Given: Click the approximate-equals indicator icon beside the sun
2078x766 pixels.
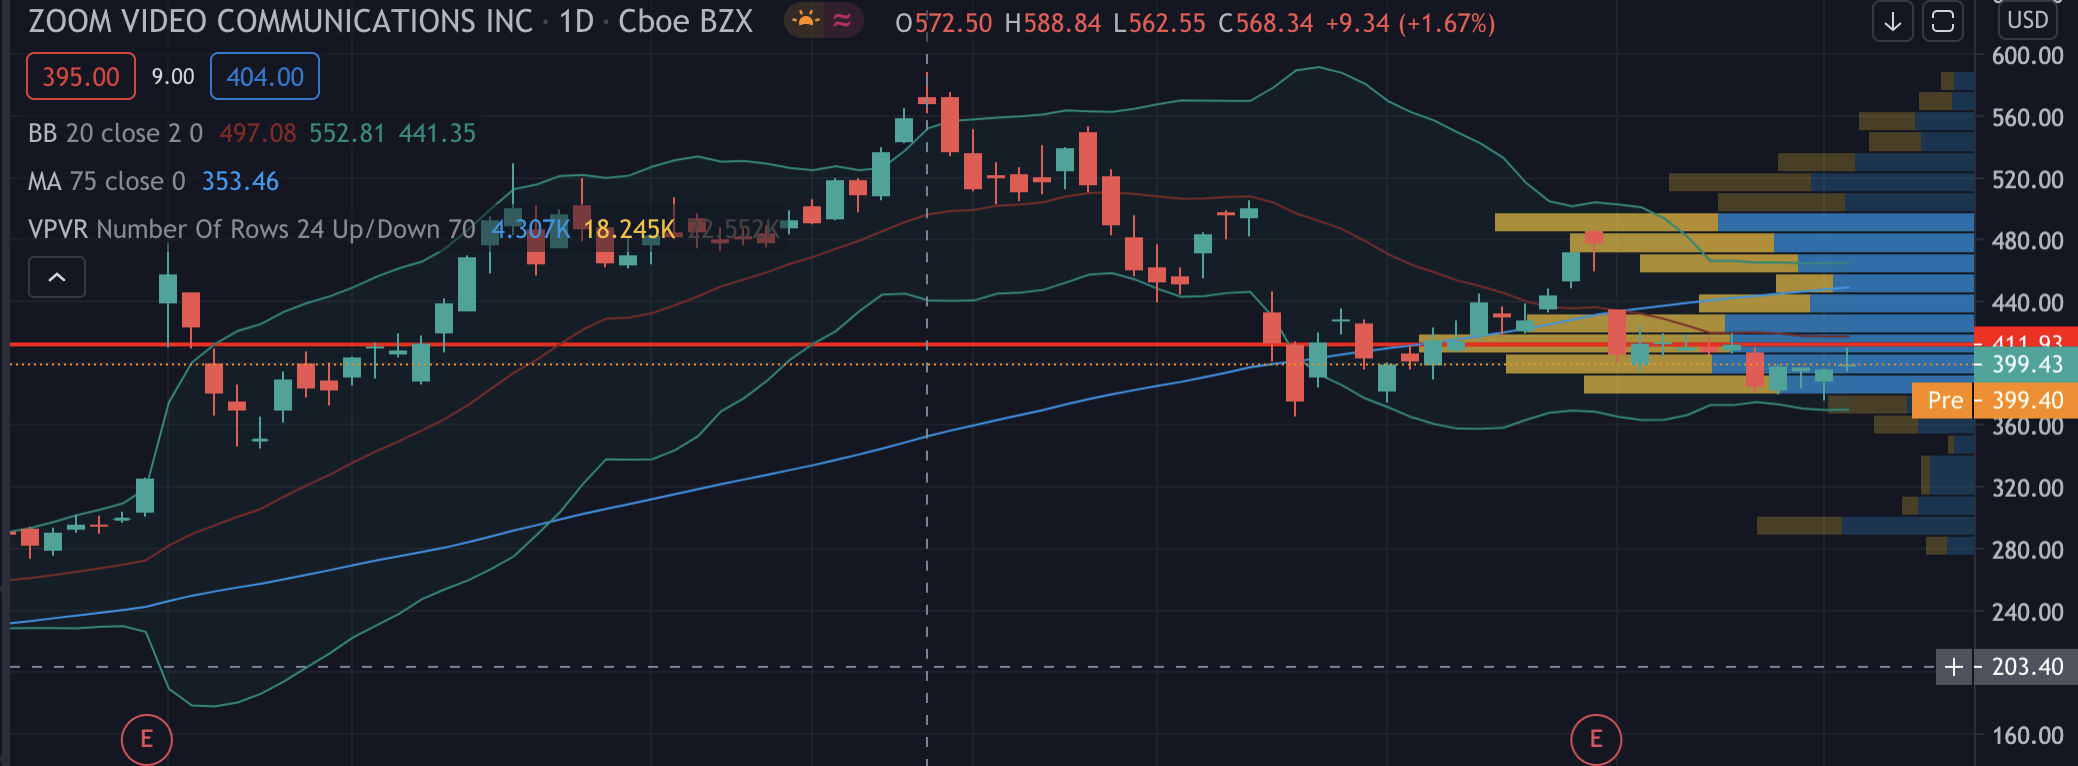Looking at the screenshot, I should point(843,20).
